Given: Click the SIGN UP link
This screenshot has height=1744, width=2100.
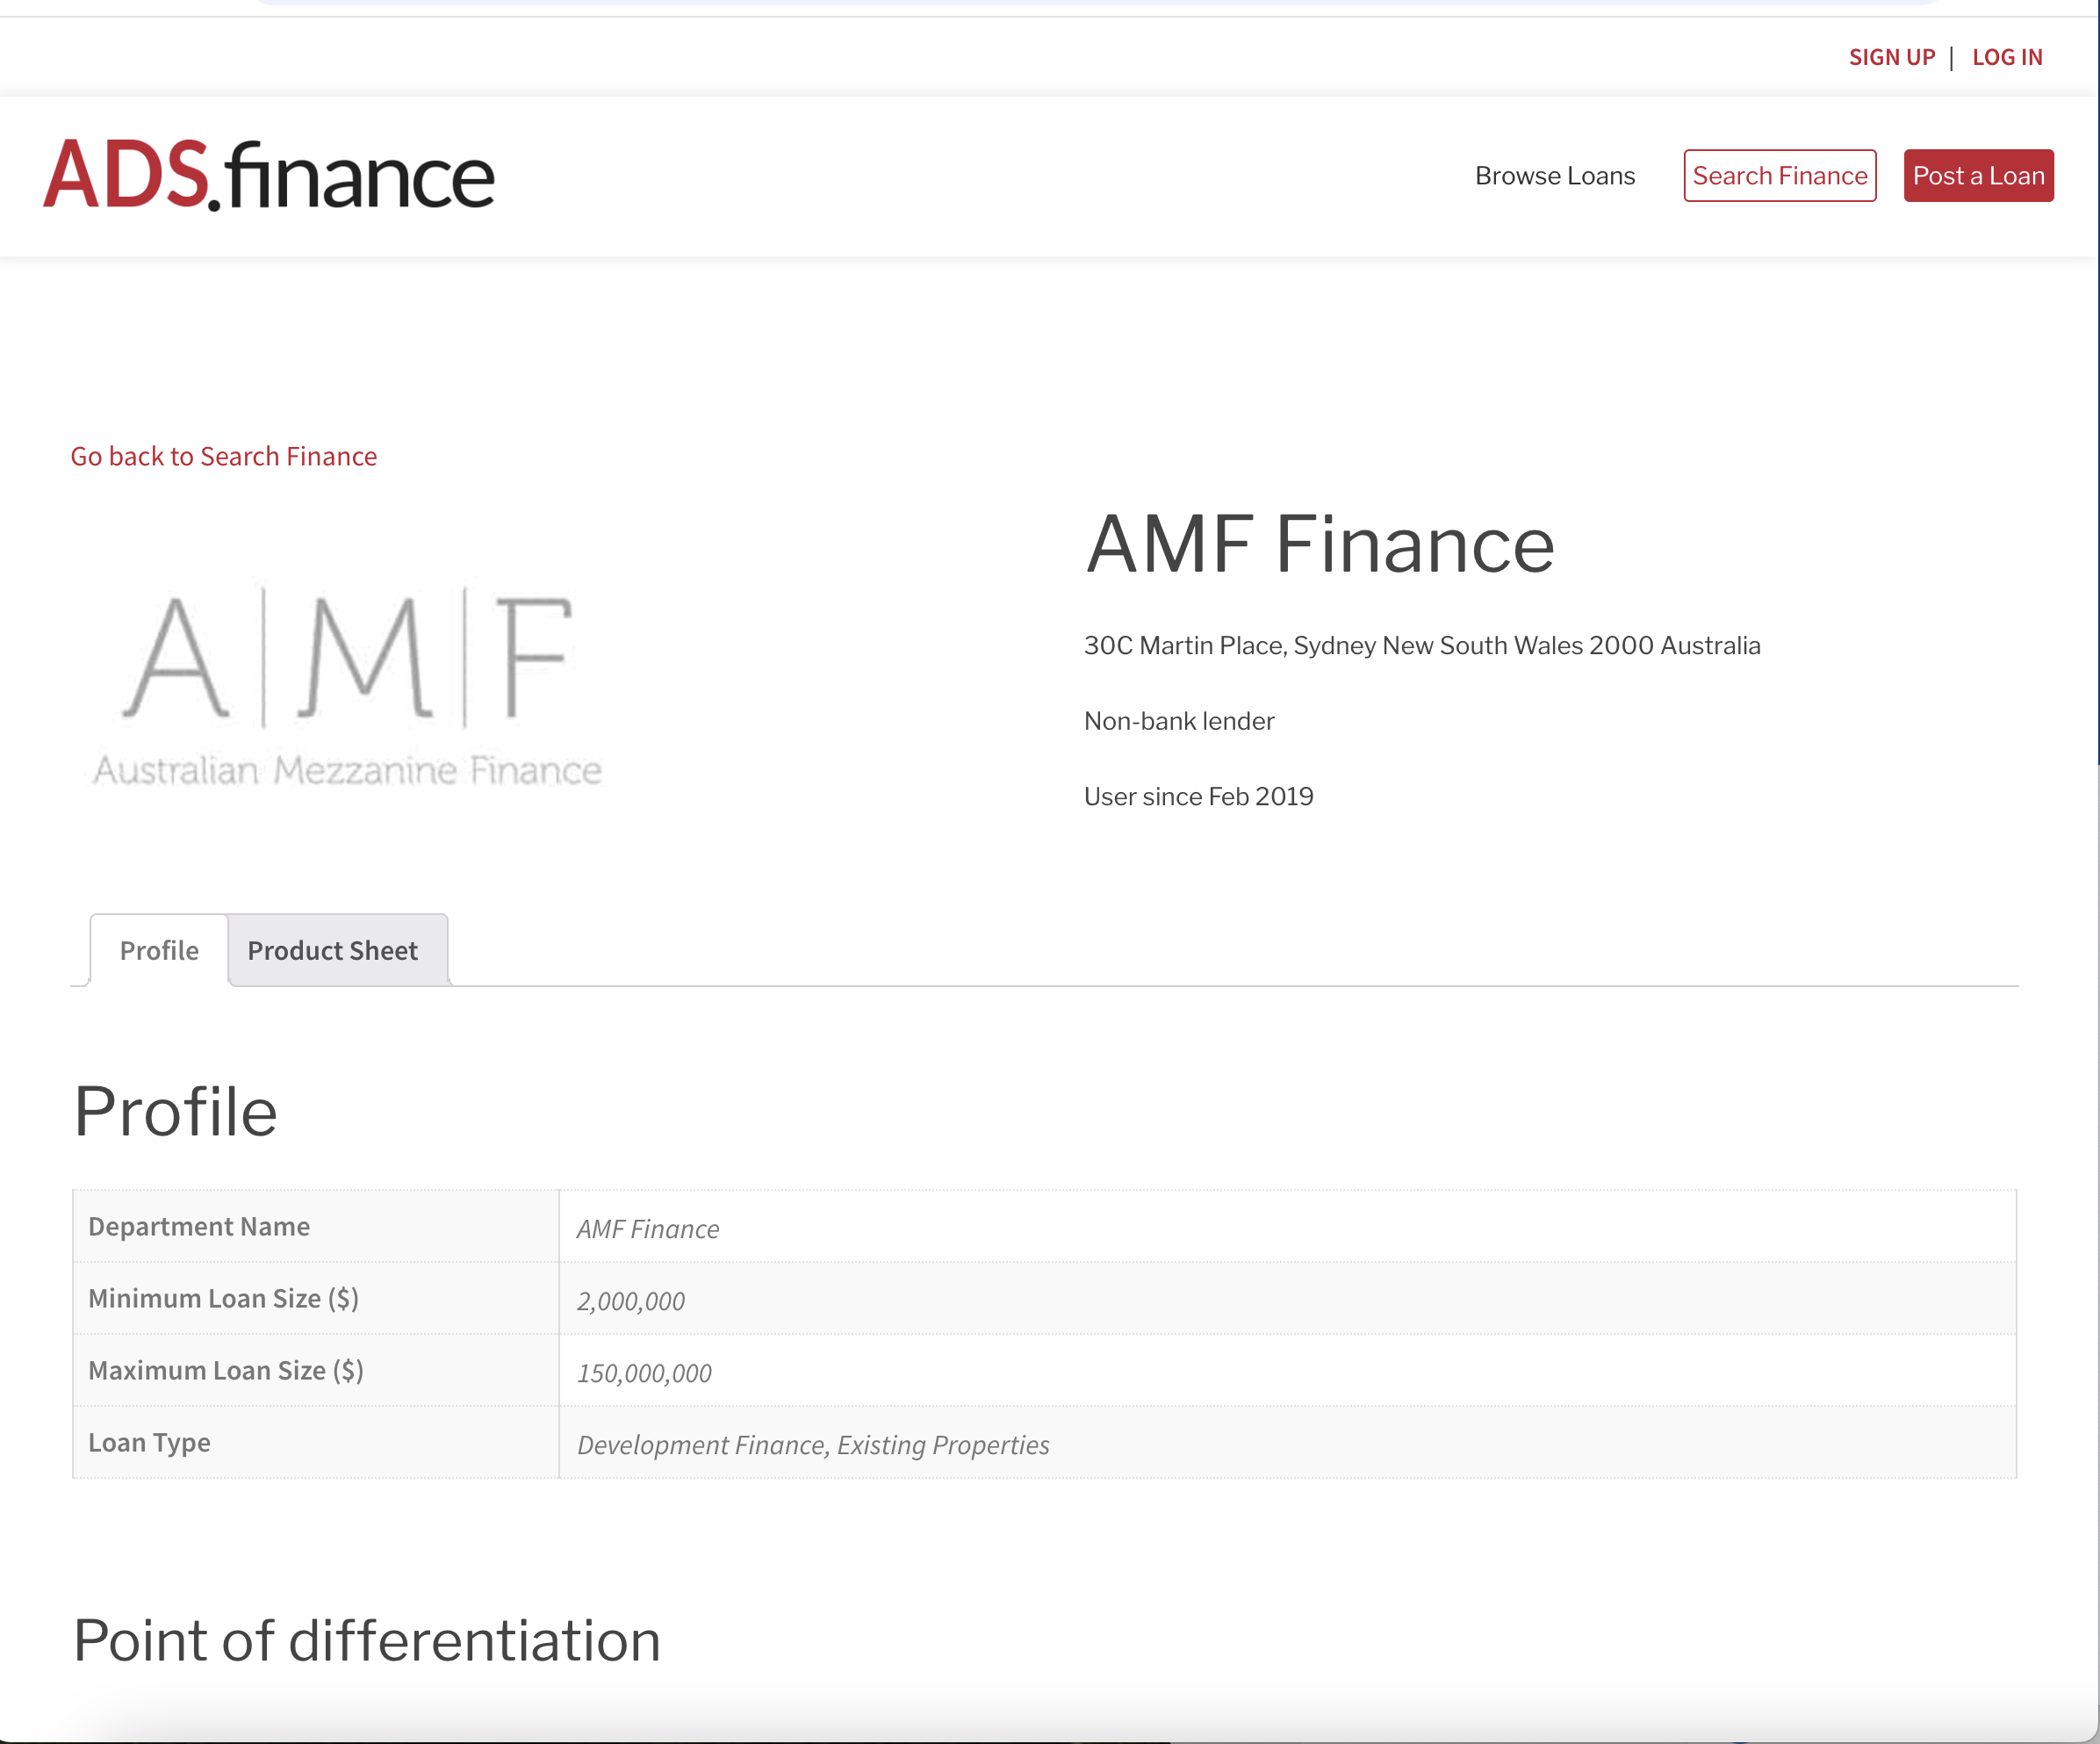Looking at the screenshot, I should click(1892, 57).
